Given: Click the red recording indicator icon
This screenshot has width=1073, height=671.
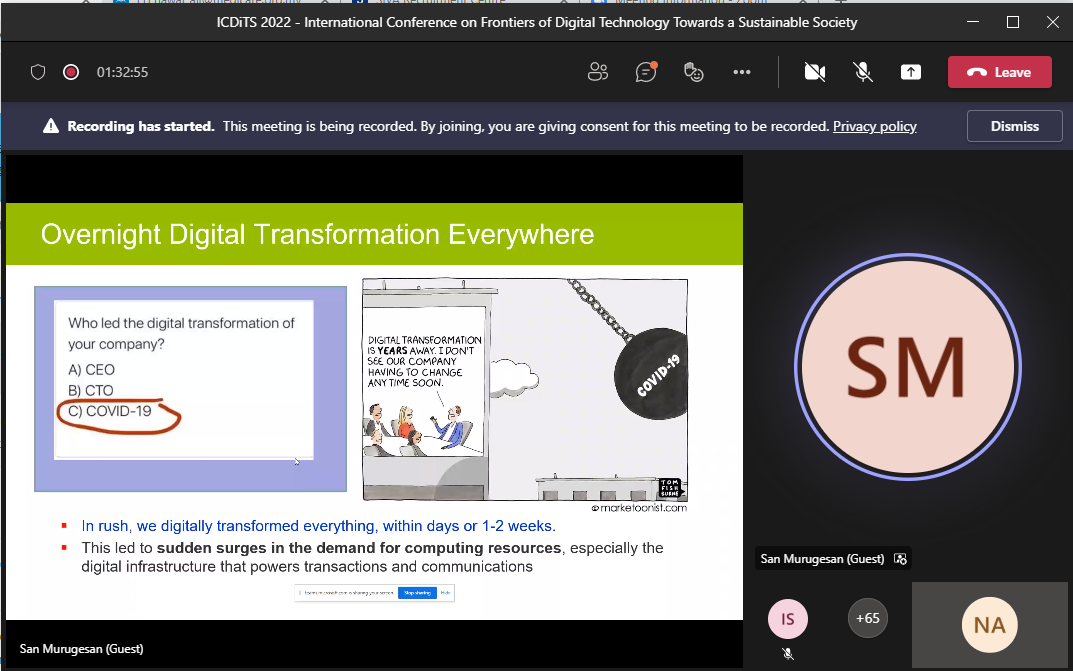Looking at the screenshot, I should coord(70,72).
